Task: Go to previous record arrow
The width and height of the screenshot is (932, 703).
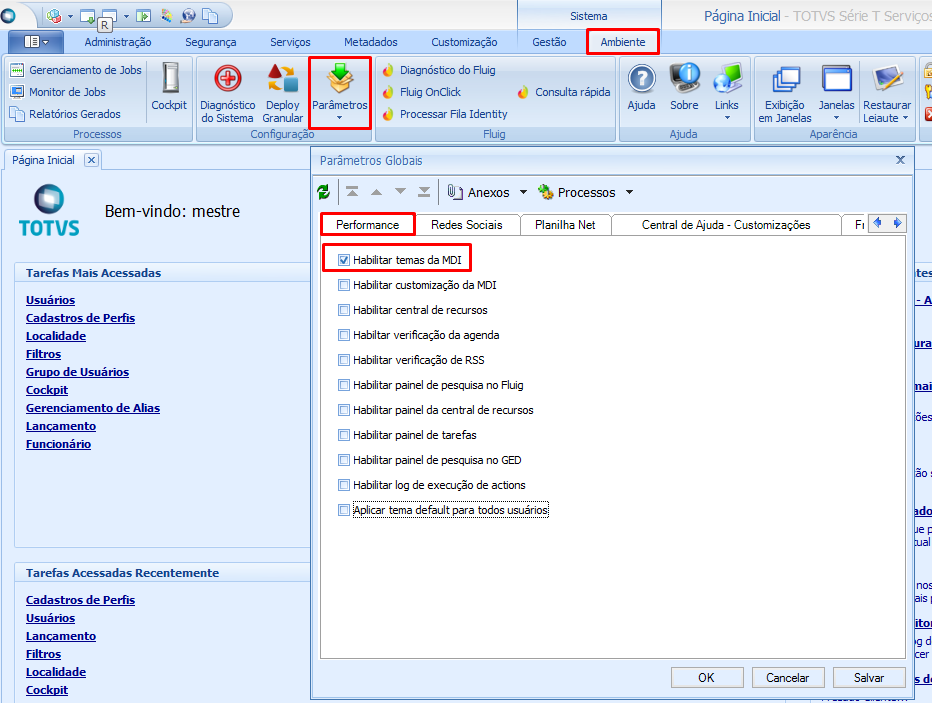Action: (376, 191)
